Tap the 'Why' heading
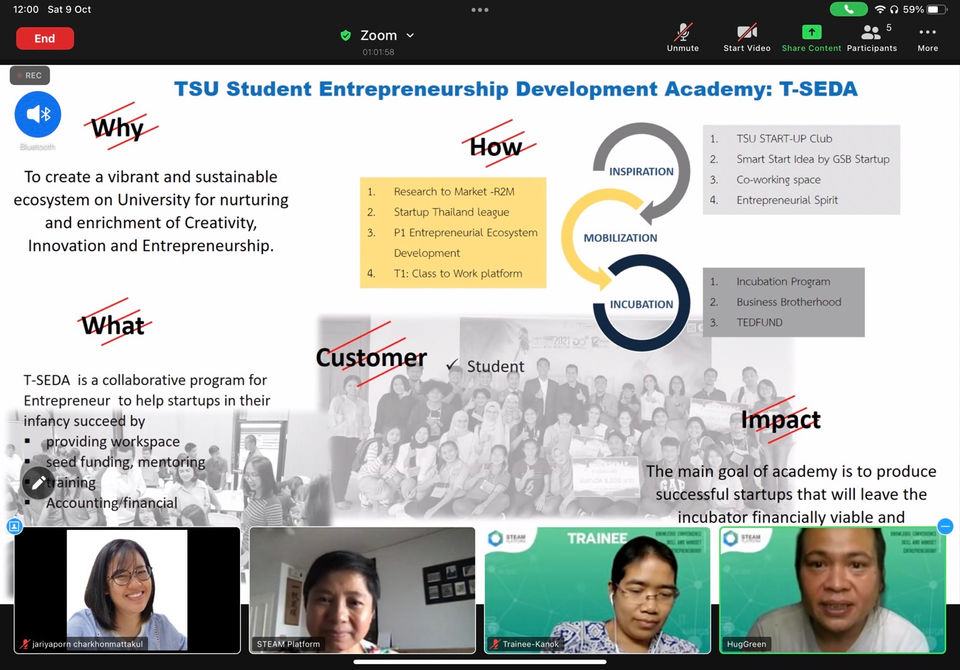The height and width of the screenshot is (670, 960). pos(118,128)
